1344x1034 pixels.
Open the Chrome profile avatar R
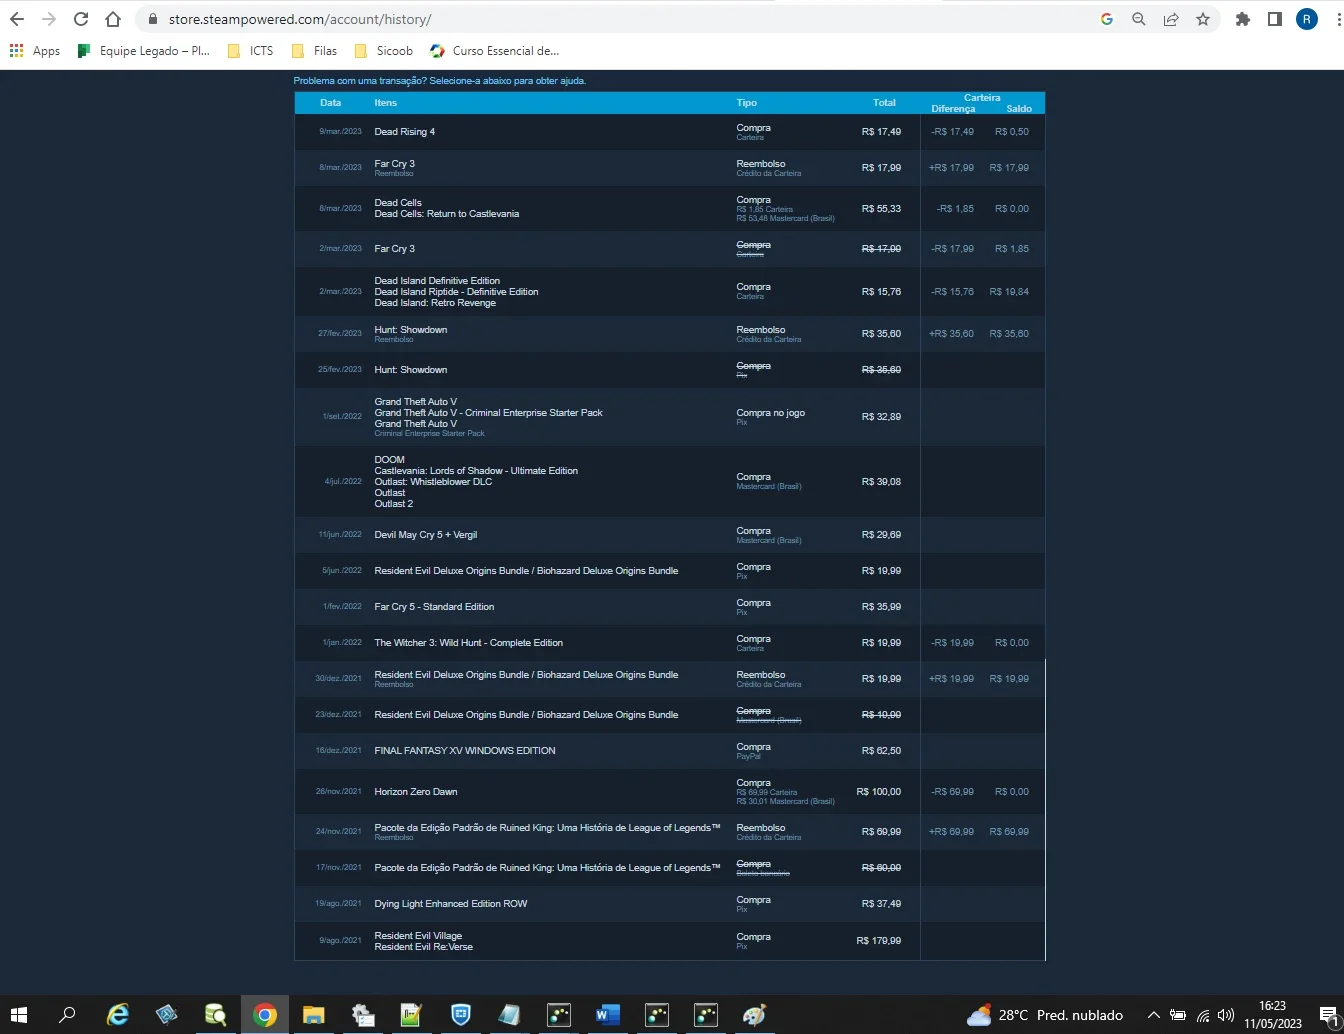[1307, 19]
